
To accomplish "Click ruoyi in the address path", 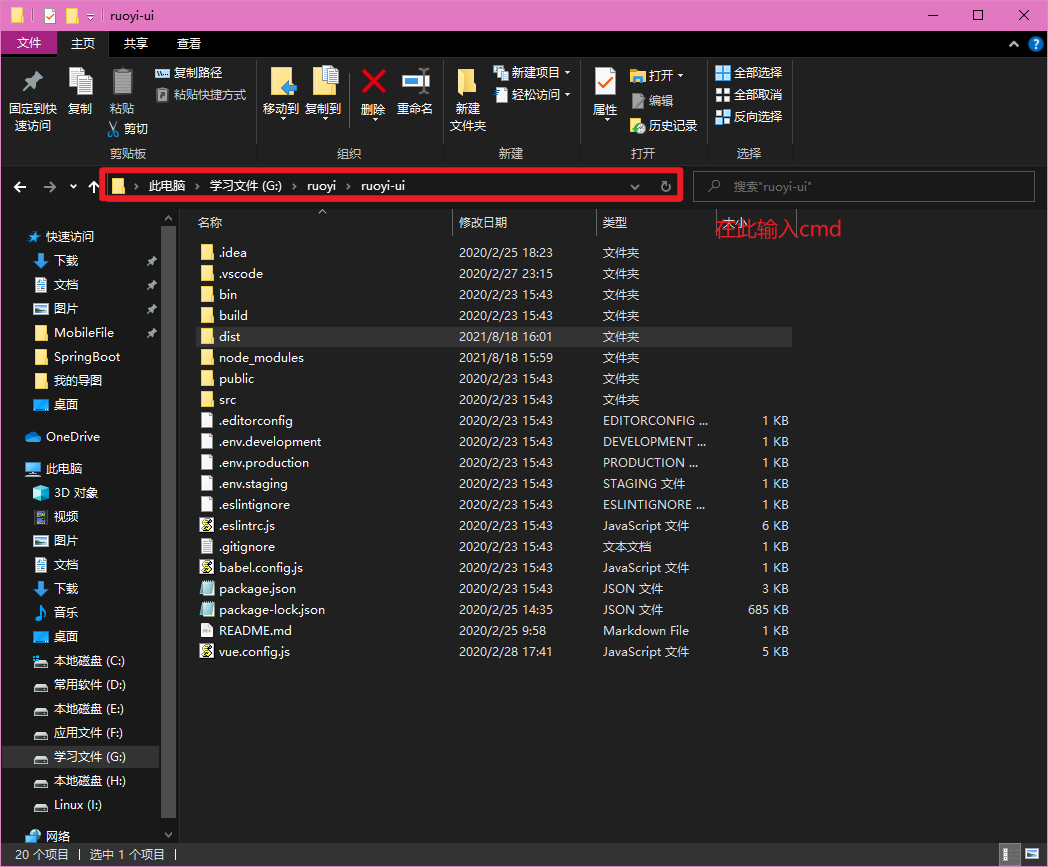I will (321, 187).
